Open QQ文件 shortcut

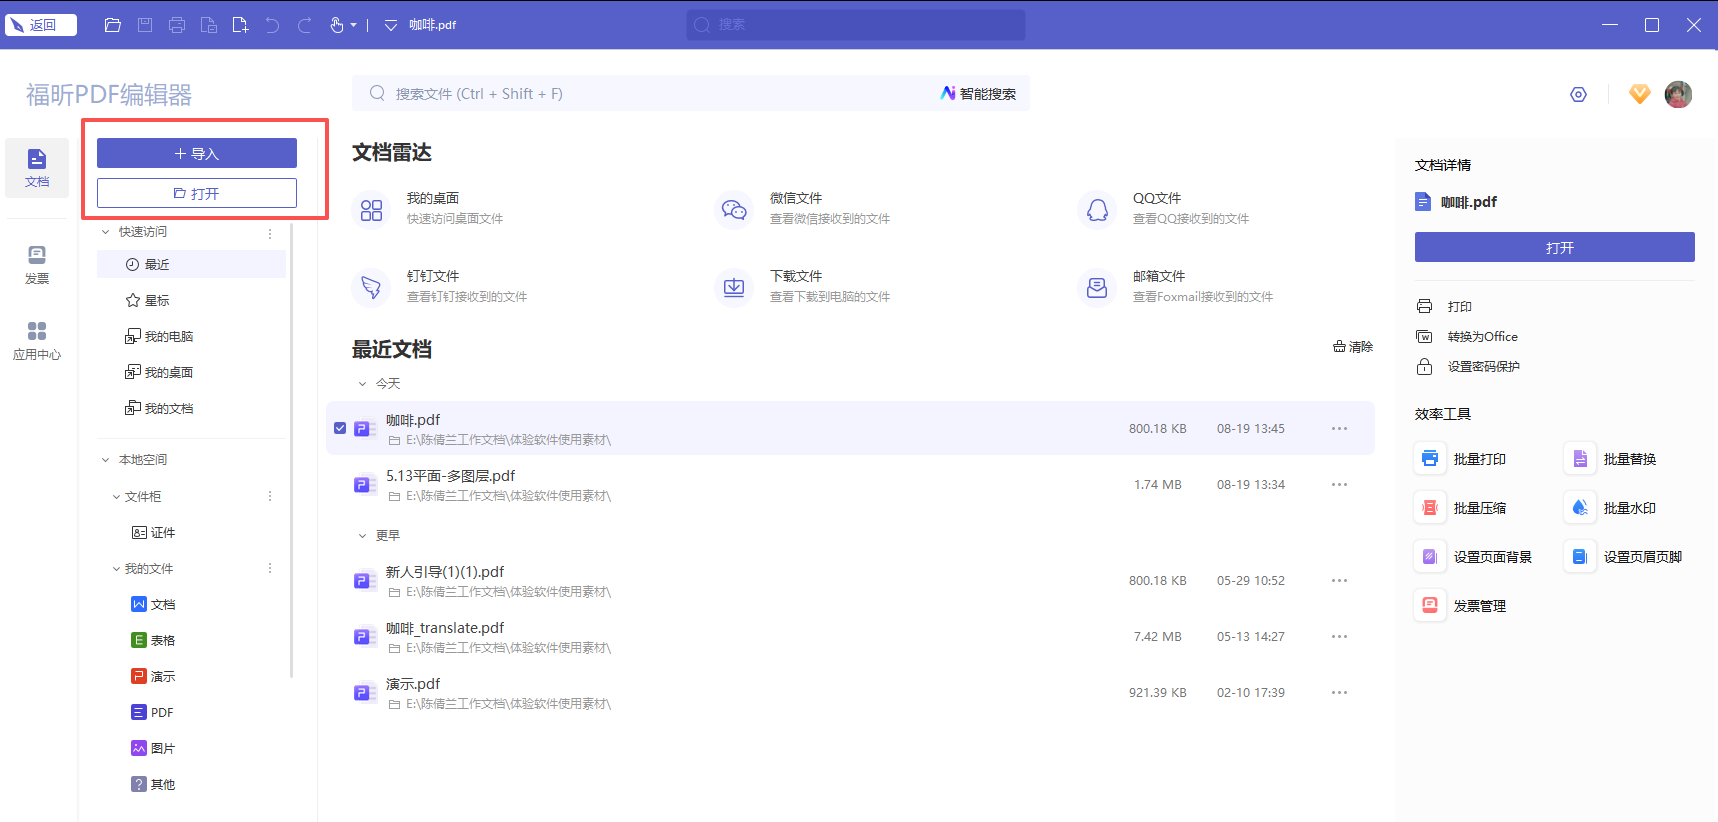(1164, 208)
